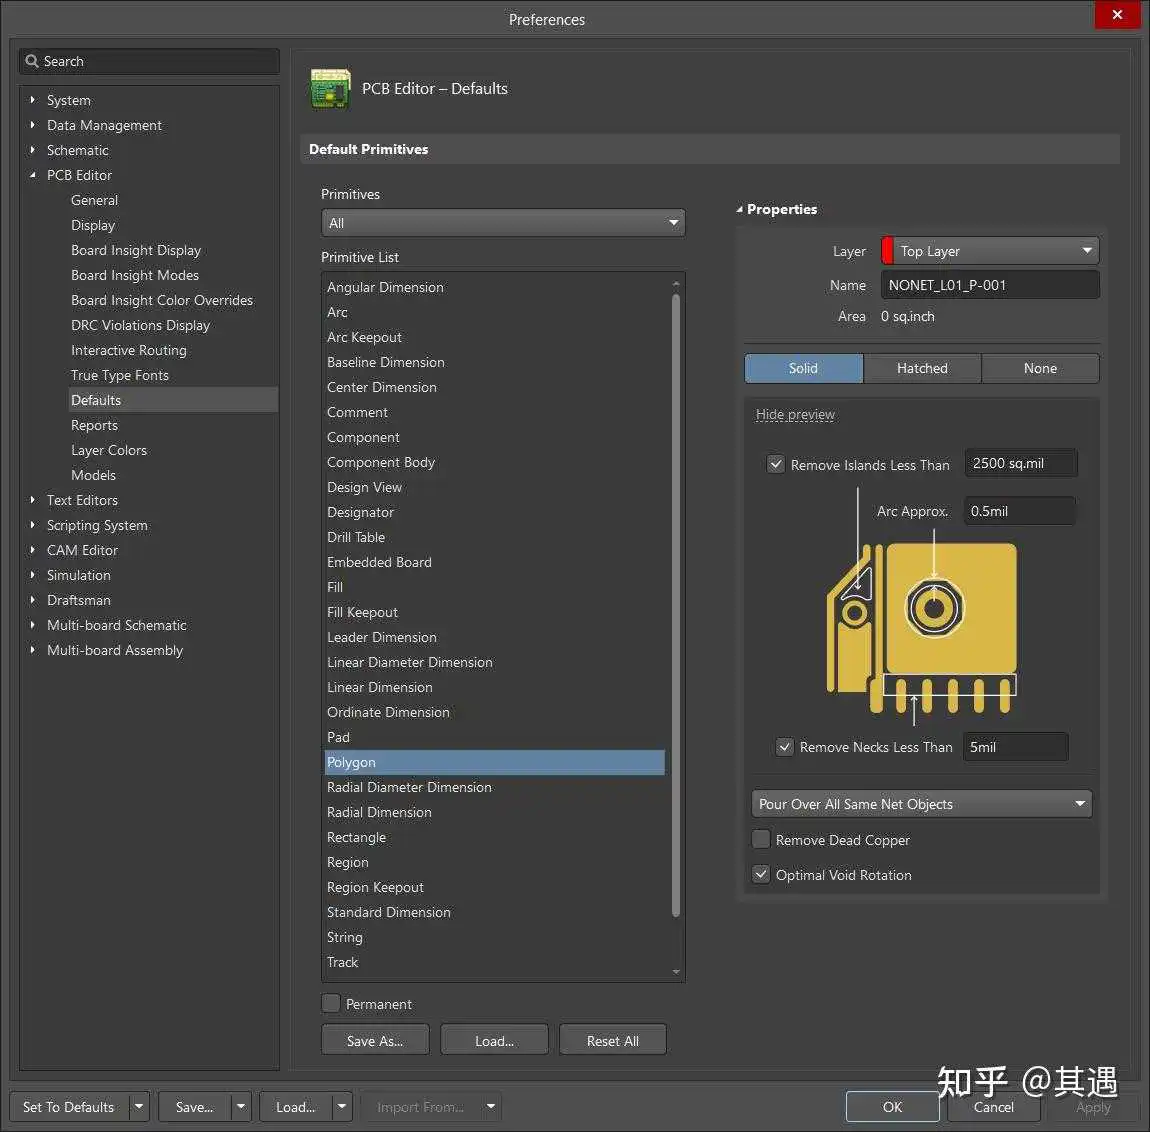Open the Reports page
The width and height of the screenshot is (1150, 1132).
click(x=94, y=425)
